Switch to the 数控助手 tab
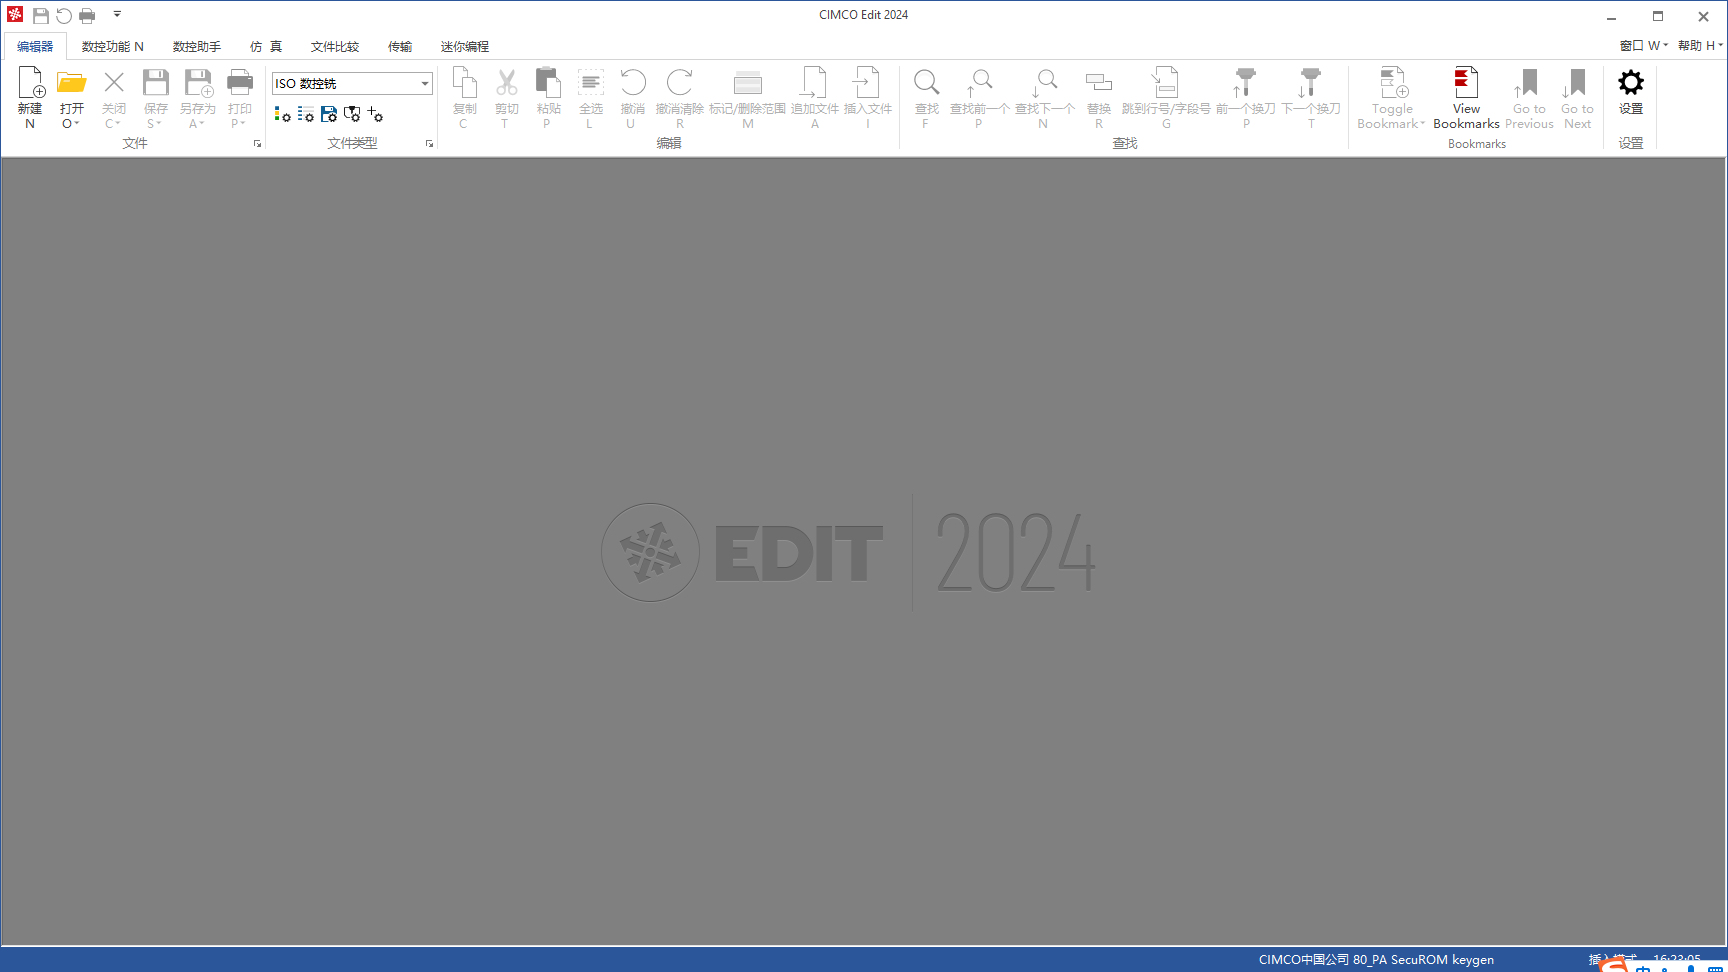This screenshot has width=1728, height=972. coord(196,46)
